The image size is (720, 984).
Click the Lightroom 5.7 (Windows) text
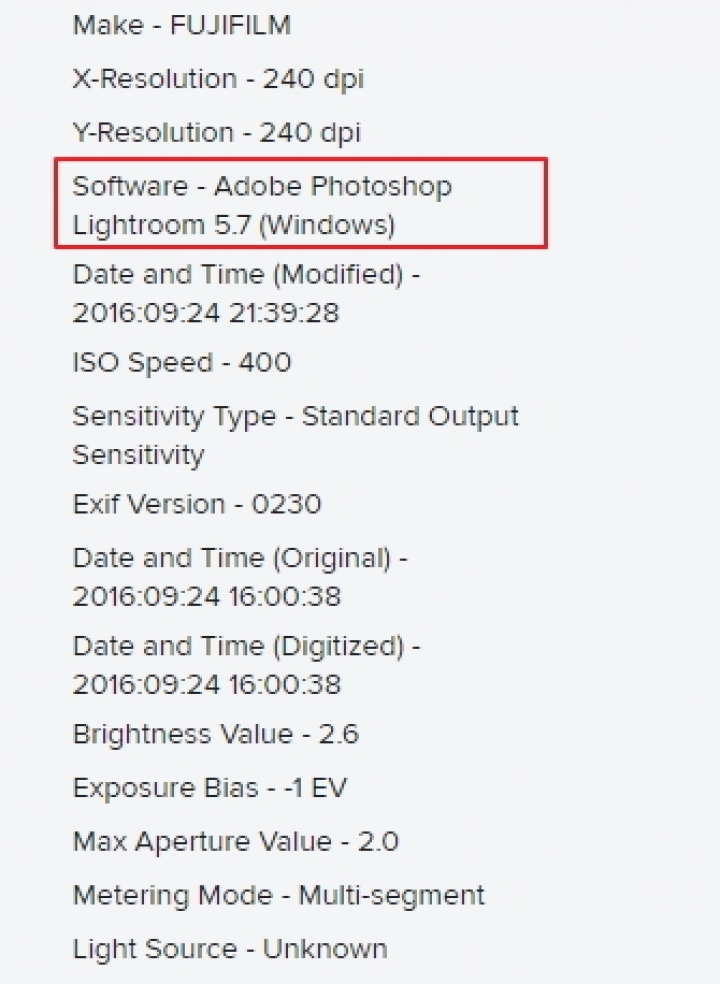tap(234, 225)
